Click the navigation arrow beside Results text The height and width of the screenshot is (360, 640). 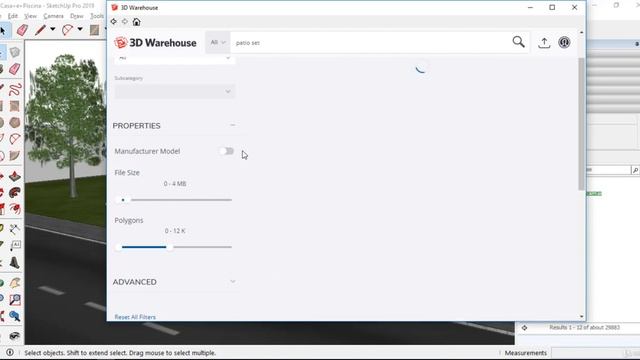(x=524, y=327)
